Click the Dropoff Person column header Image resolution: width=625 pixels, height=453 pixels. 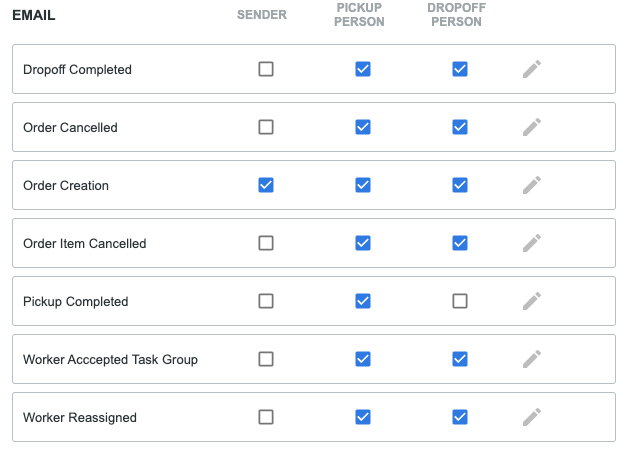coord(456,15)
